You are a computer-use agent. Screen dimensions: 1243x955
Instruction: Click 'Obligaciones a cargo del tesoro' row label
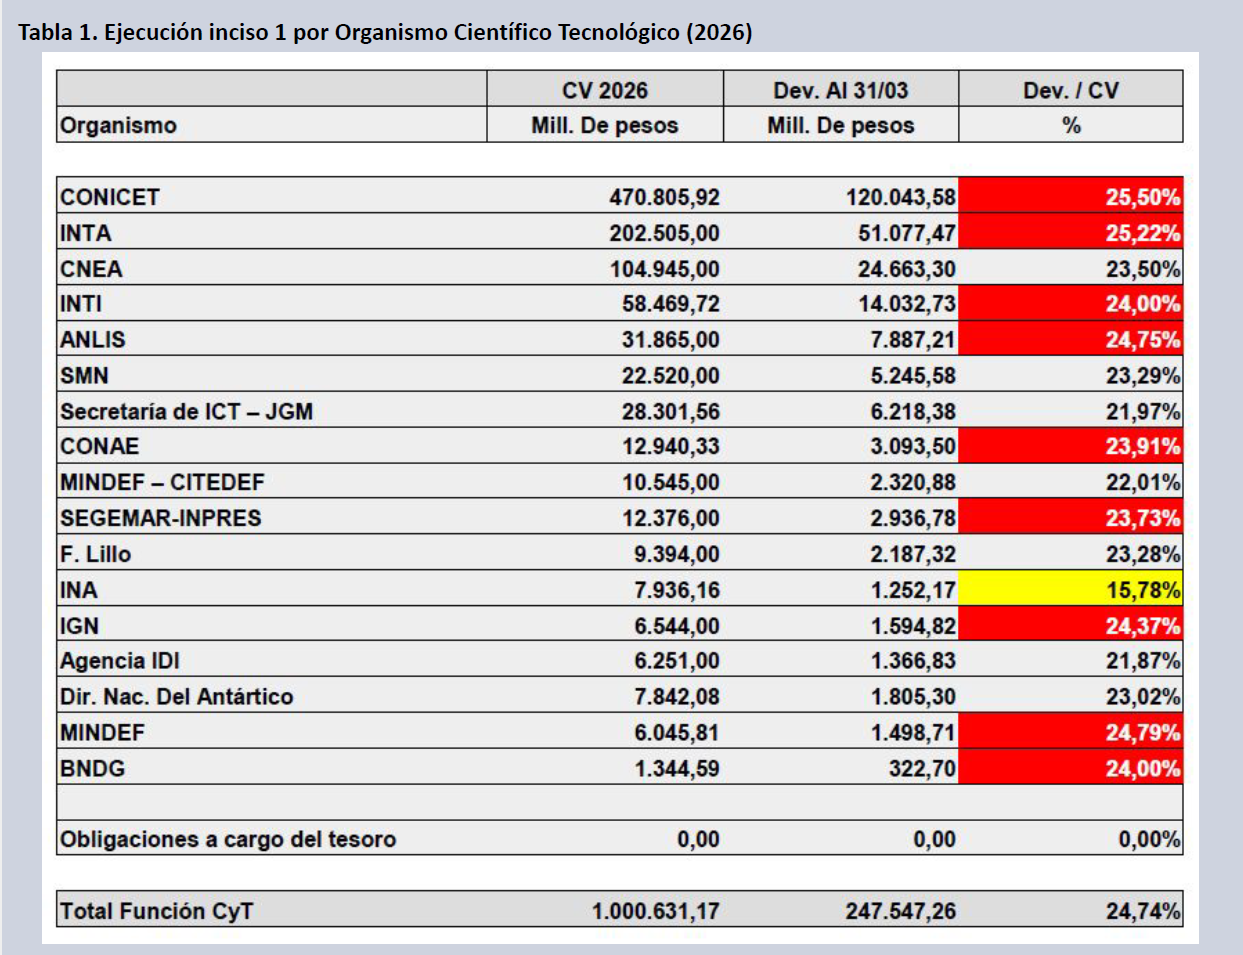pos(228,839)
